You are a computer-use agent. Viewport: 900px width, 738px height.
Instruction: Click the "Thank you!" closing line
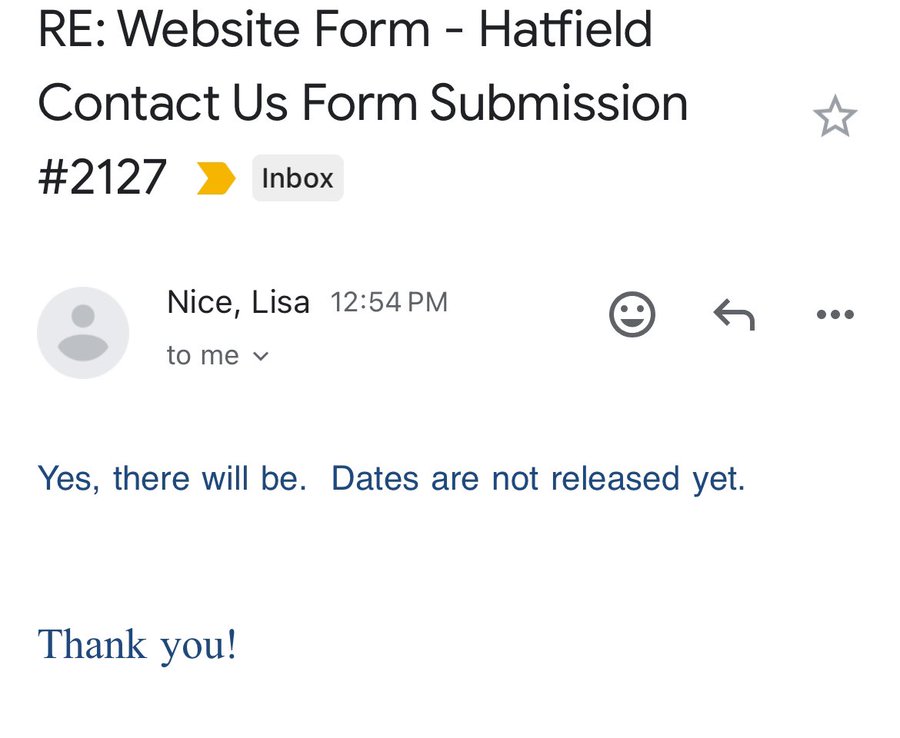tap(137, 644)
